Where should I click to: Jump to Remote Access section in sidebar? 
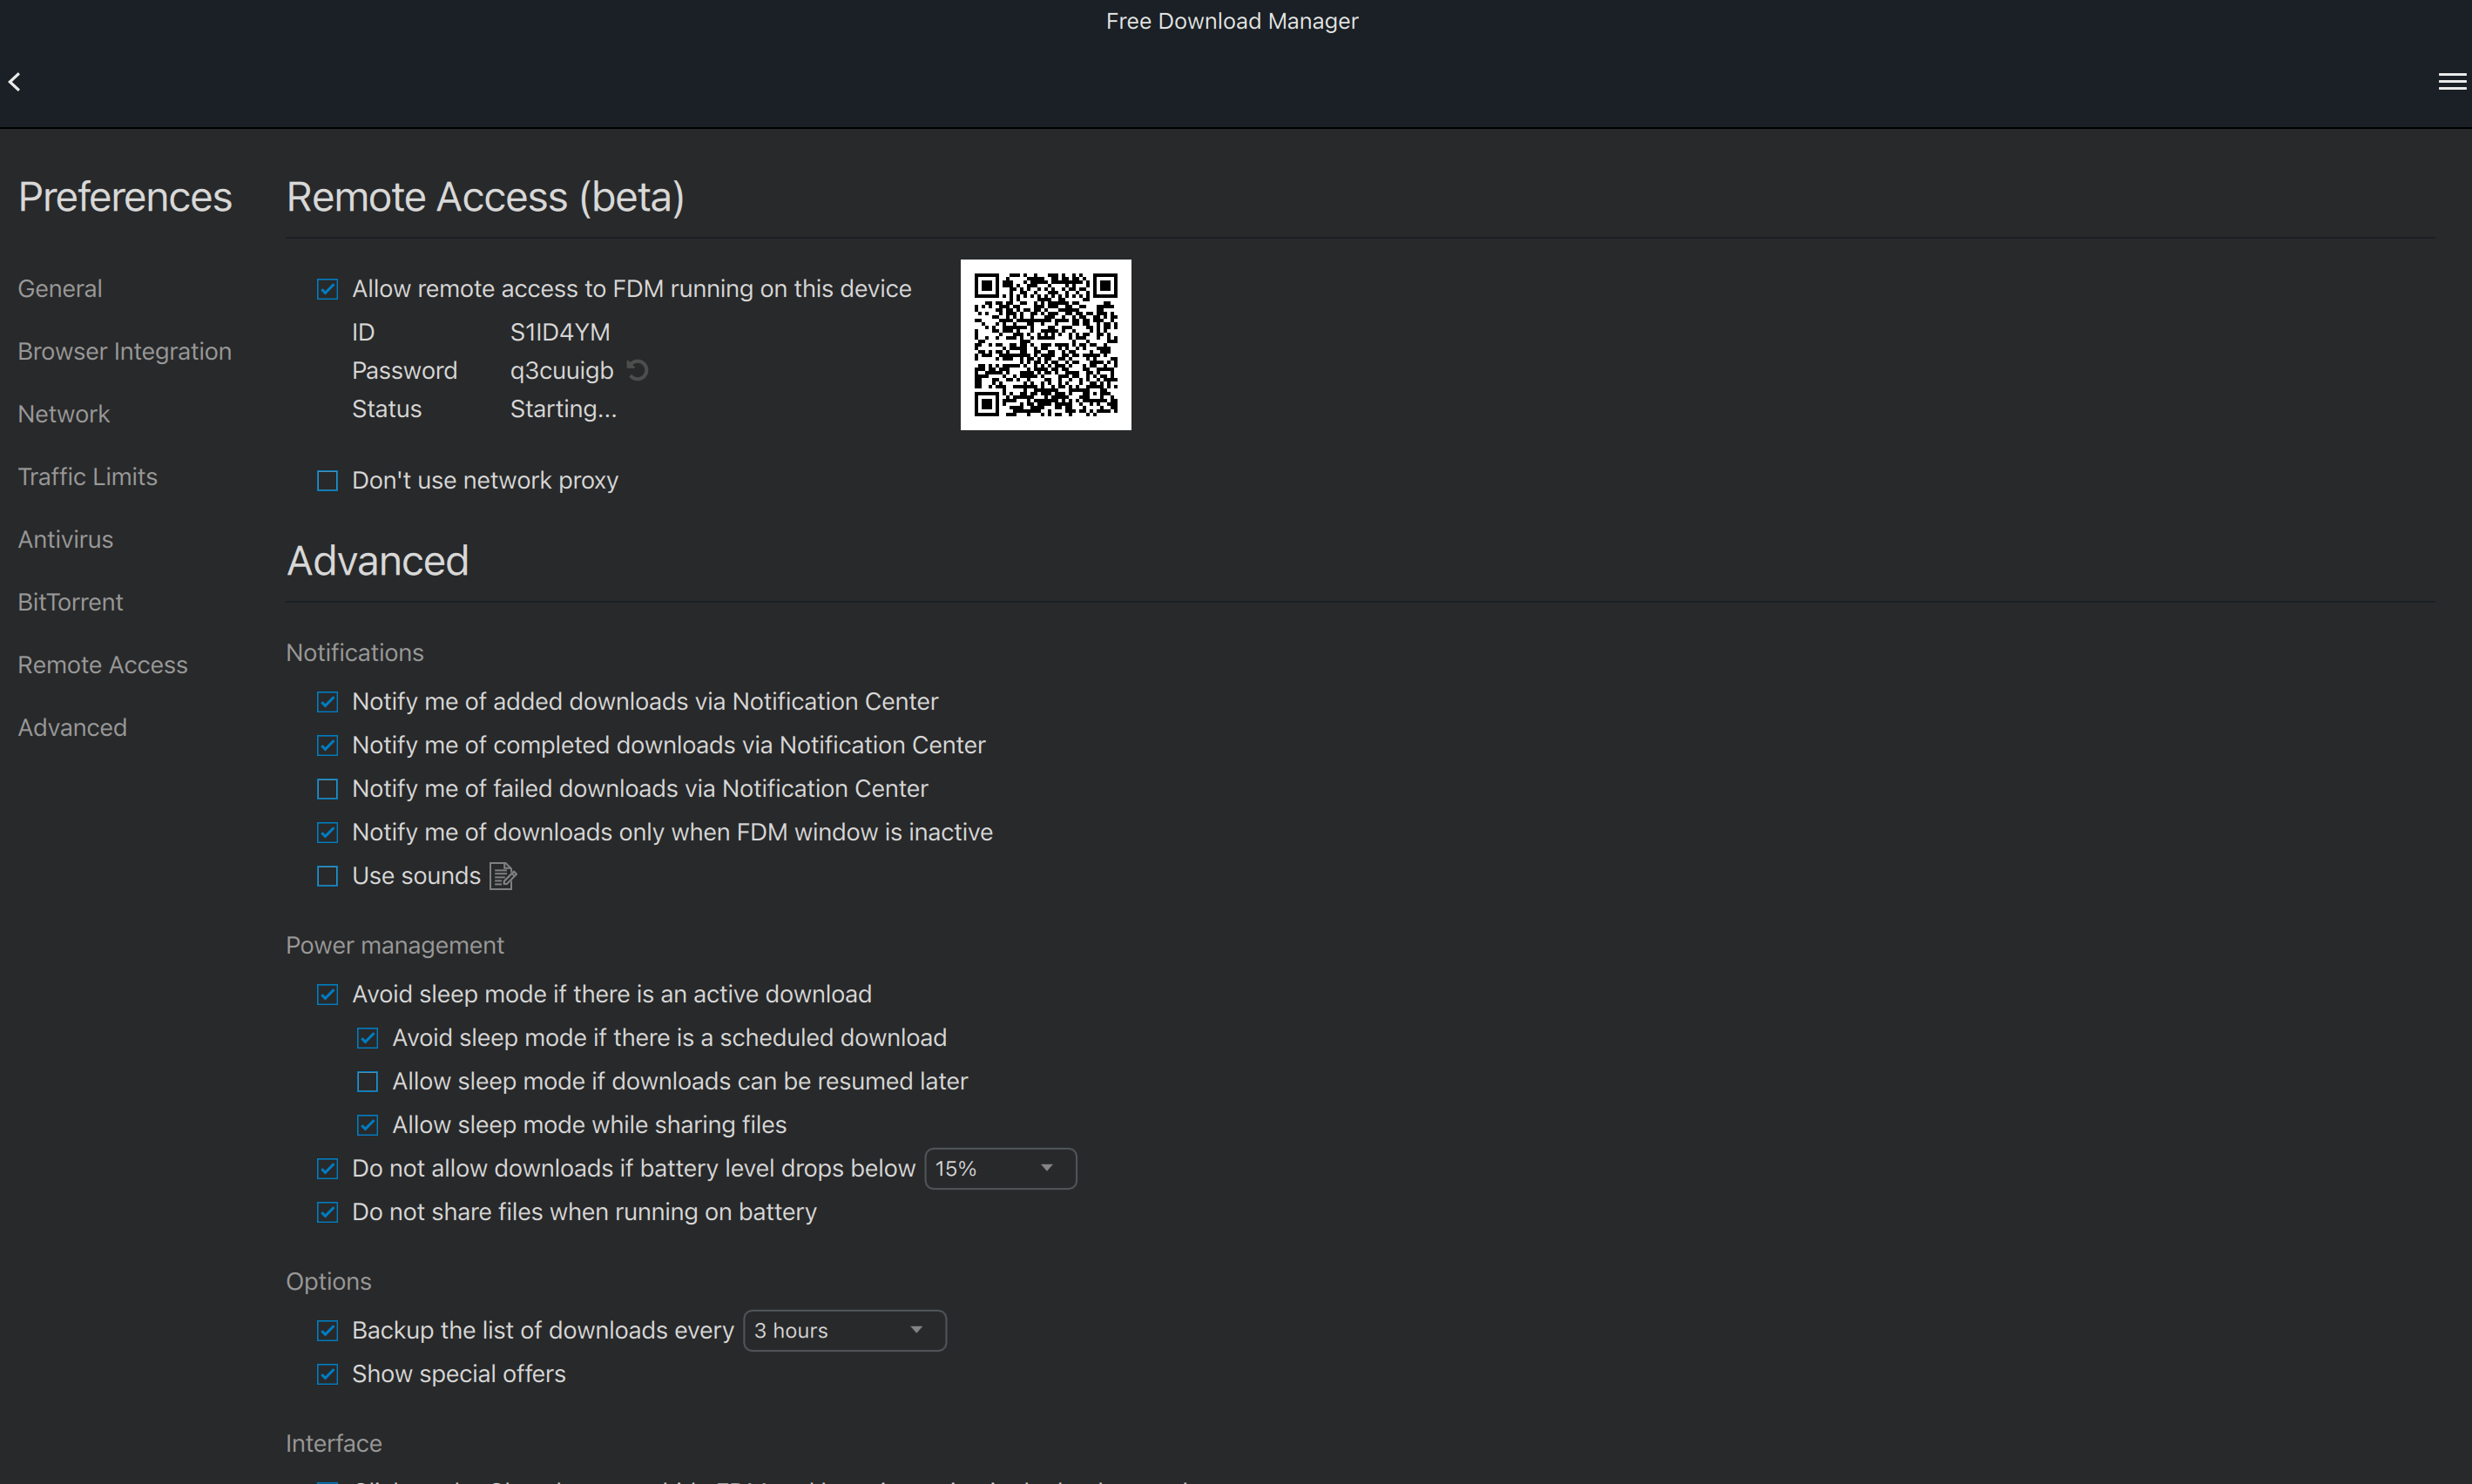(x=103, y=665)
